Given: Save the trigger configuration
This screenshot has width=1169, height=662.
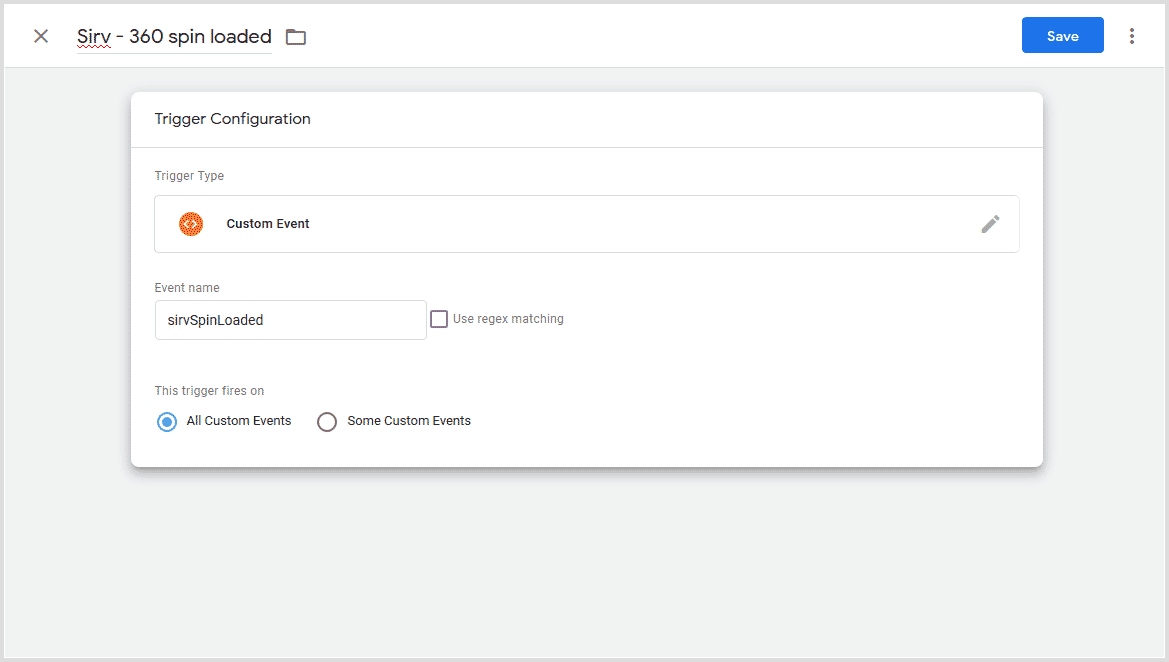Looking at the screenshot, I should 1062,35.
